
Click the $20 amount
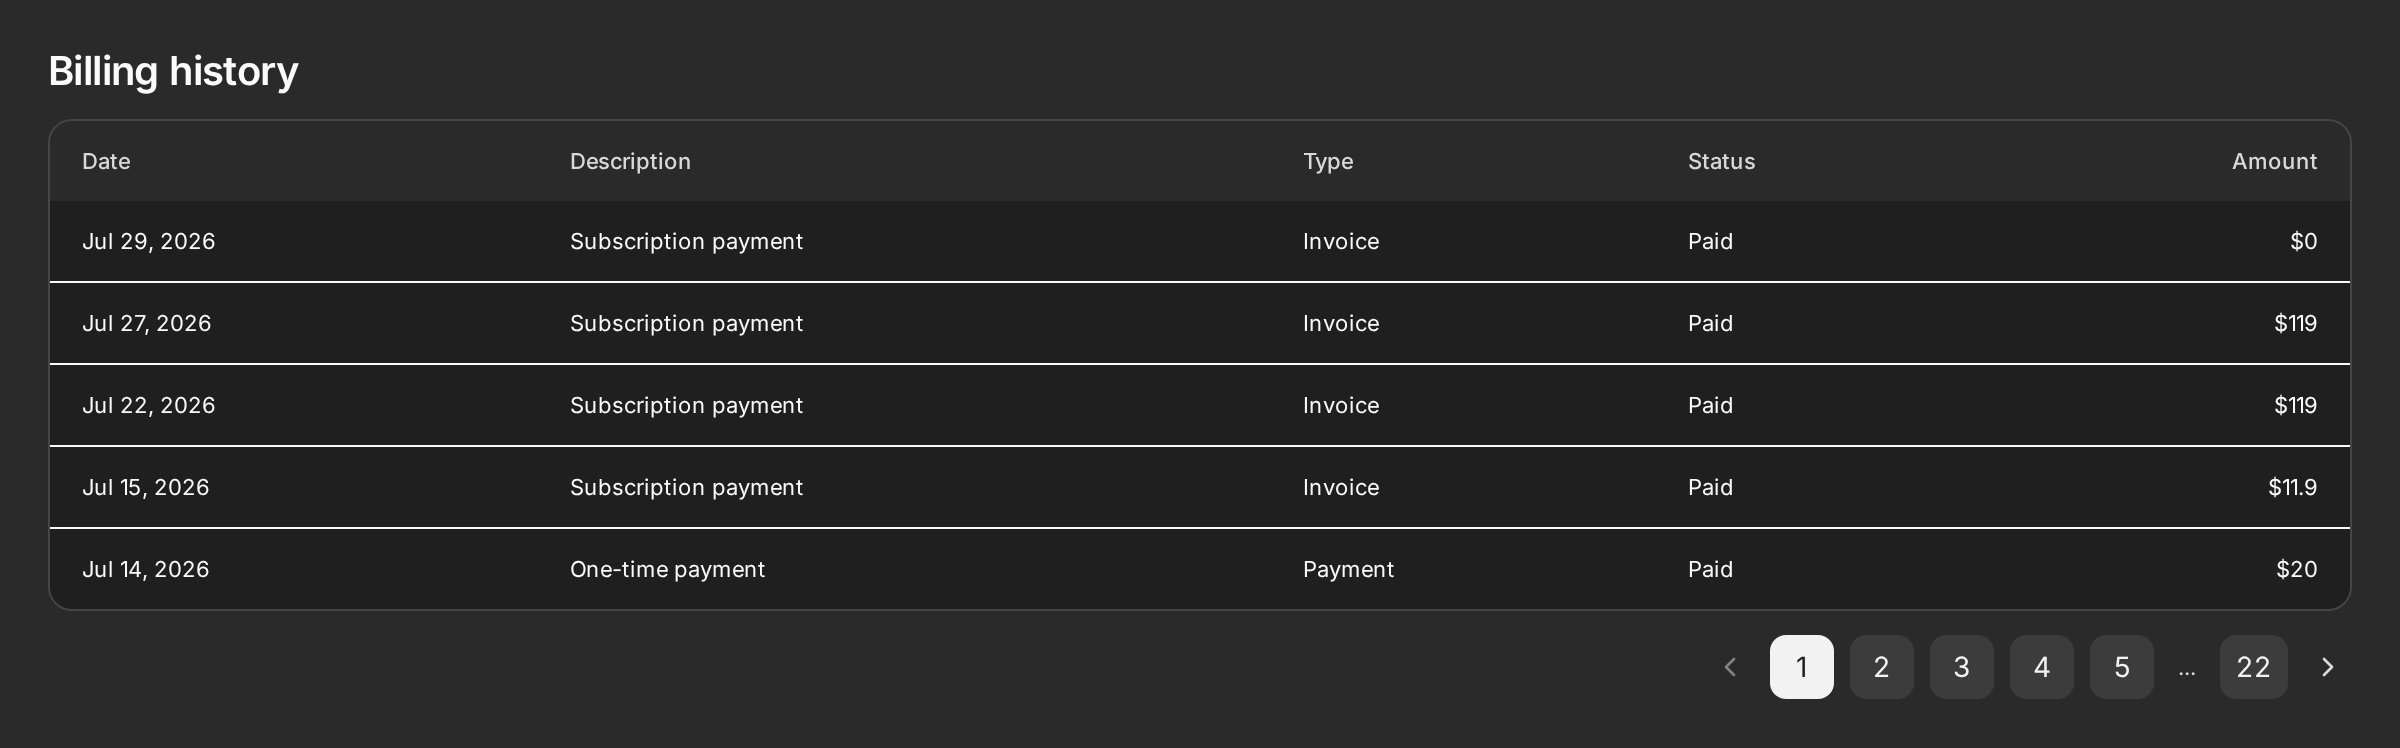coord(2296,570)
